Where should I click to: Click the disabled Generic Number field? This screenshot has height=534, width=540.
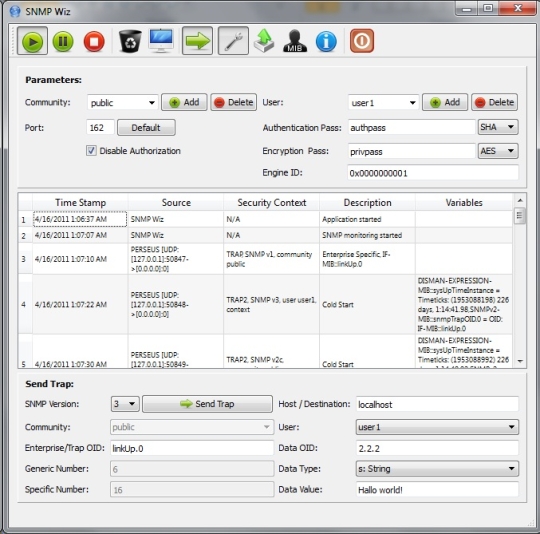[x=192, y=469]
